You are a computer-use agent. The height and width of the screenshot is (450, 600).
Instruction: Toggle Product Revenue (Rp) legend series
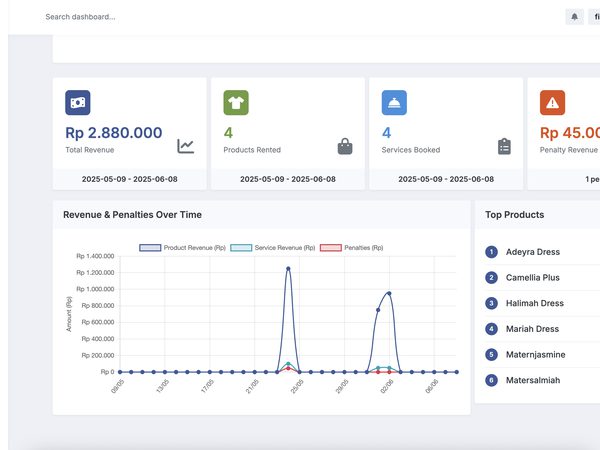(x=183, y=248)
